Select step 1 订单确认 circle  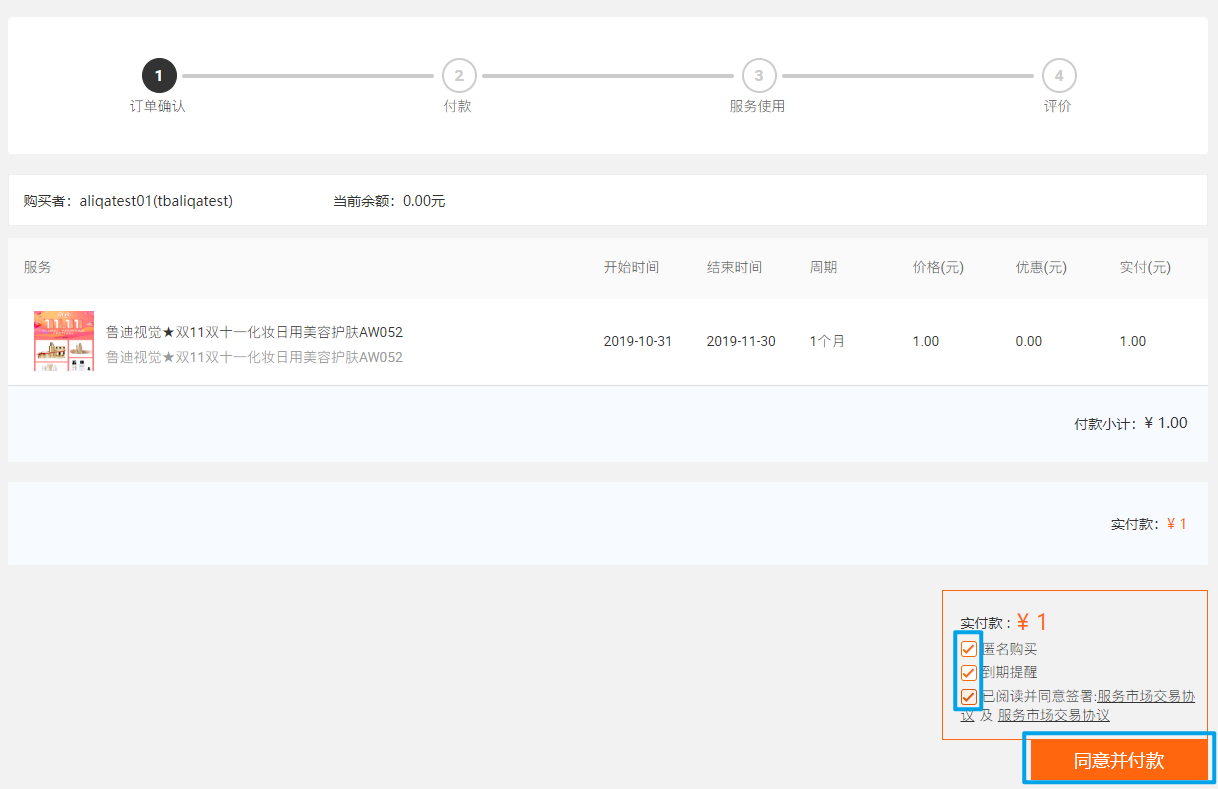pos(159,75)
